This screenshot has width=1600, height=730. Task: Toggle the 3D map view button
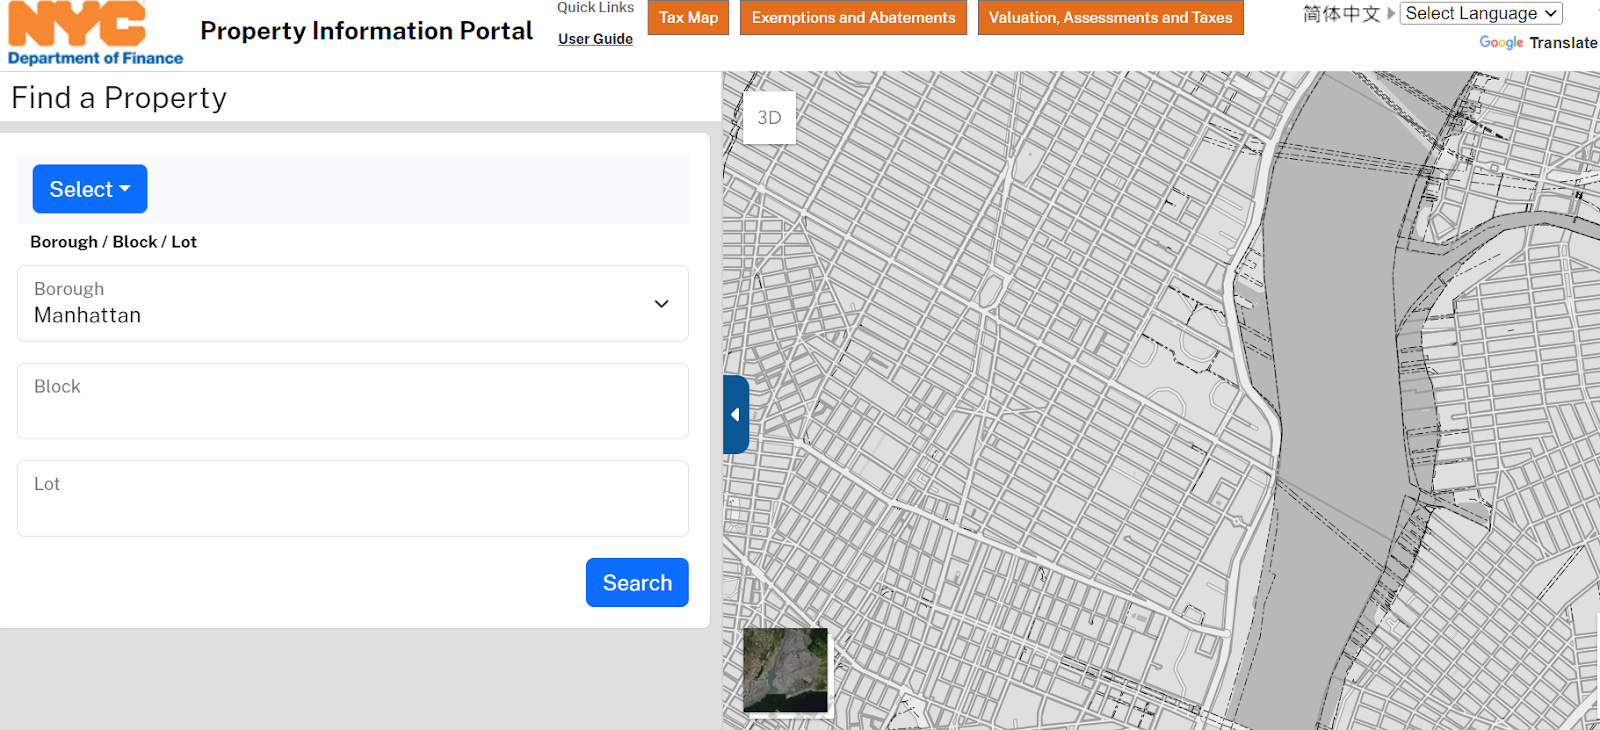pyautogui.click(x=769, y=118)
